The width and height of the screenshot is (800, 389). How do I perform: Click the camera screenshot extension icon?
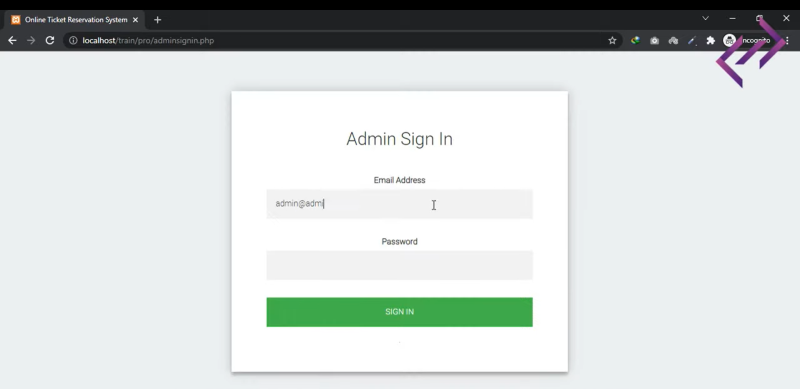coord(654,40)
